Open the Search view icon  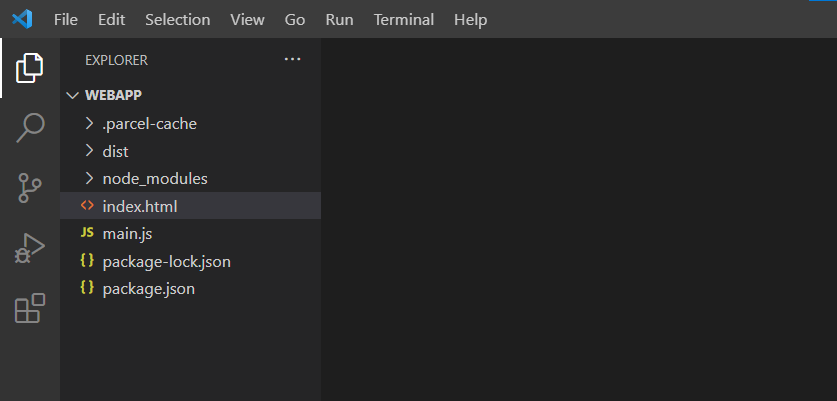point(30,128)
